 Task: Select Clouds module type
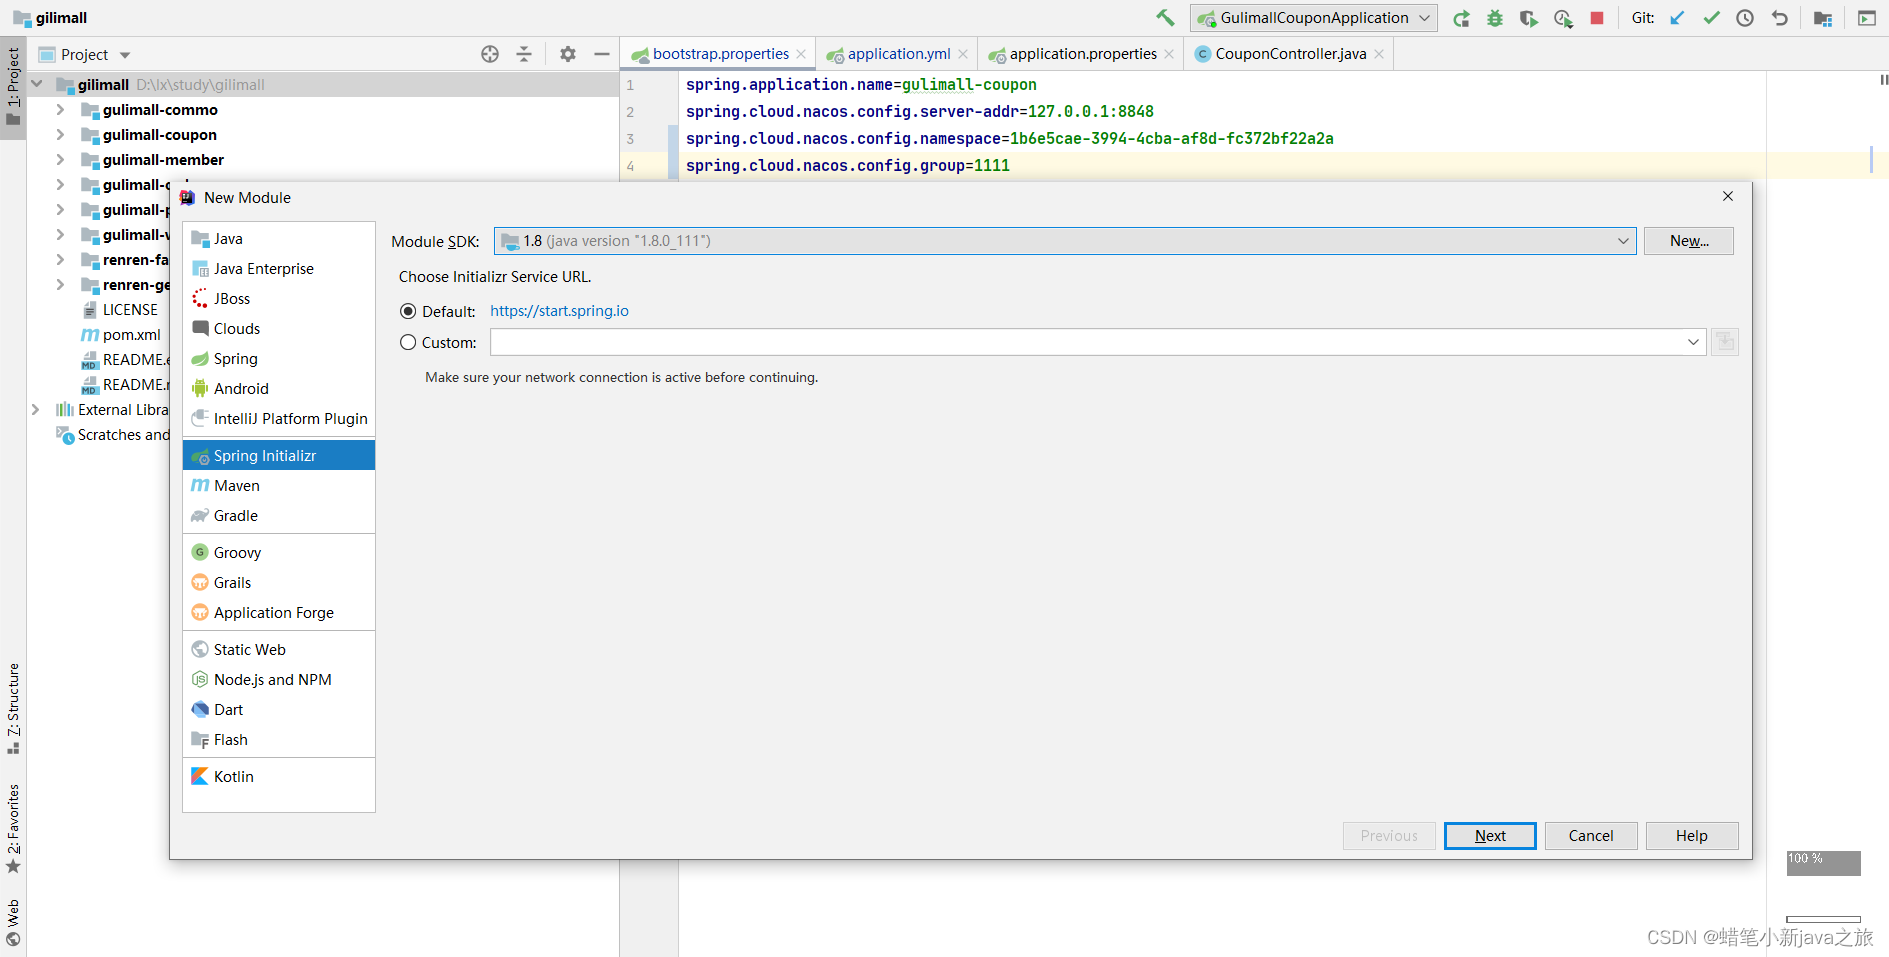[x=279, y=329]
